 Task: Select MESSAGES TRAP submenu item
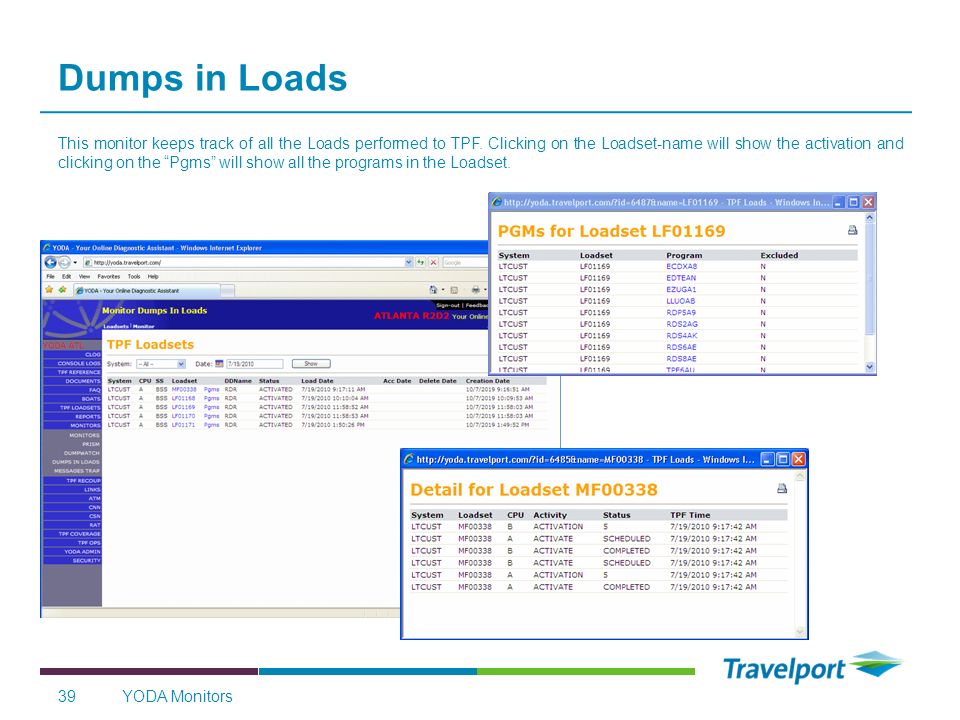pyautogui.click(x=77, y=471)
